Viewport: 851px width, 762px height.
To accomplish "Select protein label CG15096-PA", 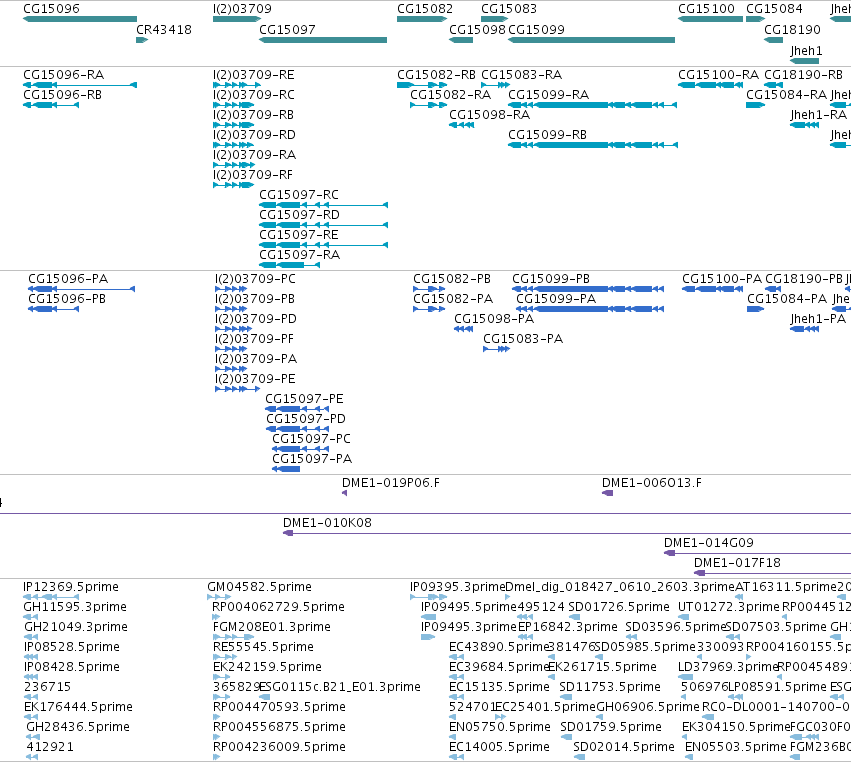I will point(68,279).
